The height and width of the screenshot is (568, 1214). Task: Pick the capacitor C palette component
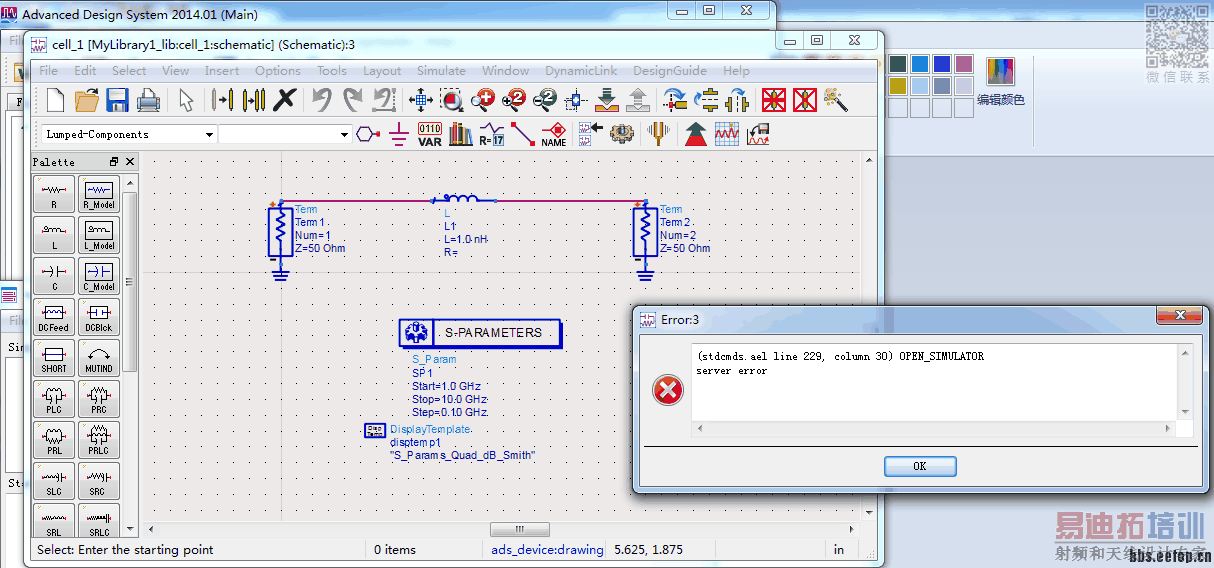pos(54,276)
